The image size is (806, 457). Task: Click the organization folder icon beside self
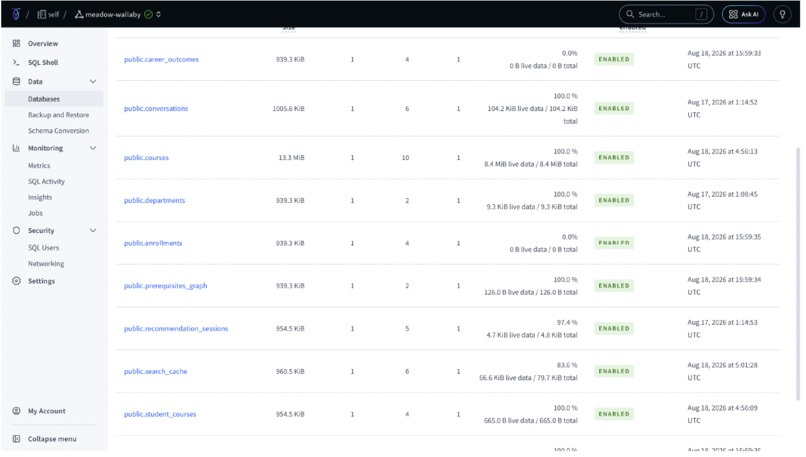pyautogui.click(x=42, y=14)
